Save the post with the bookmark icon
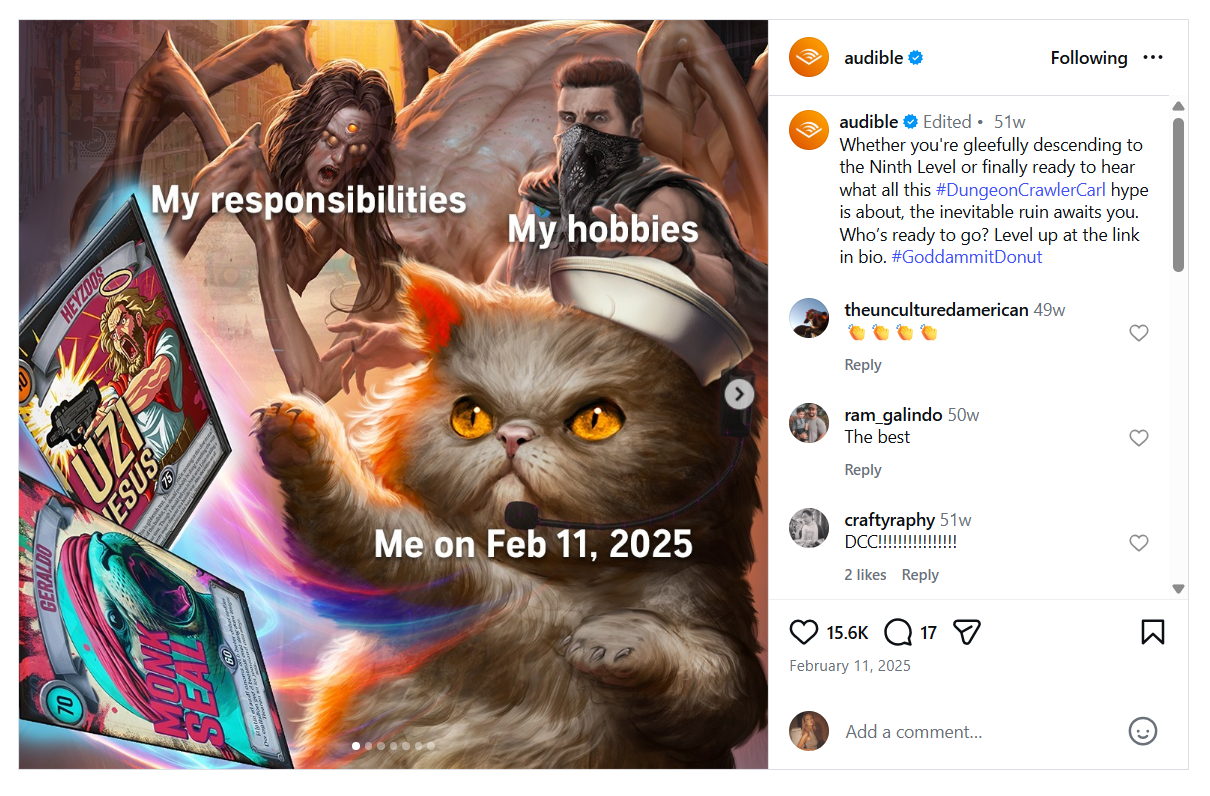 point(1152,632)
